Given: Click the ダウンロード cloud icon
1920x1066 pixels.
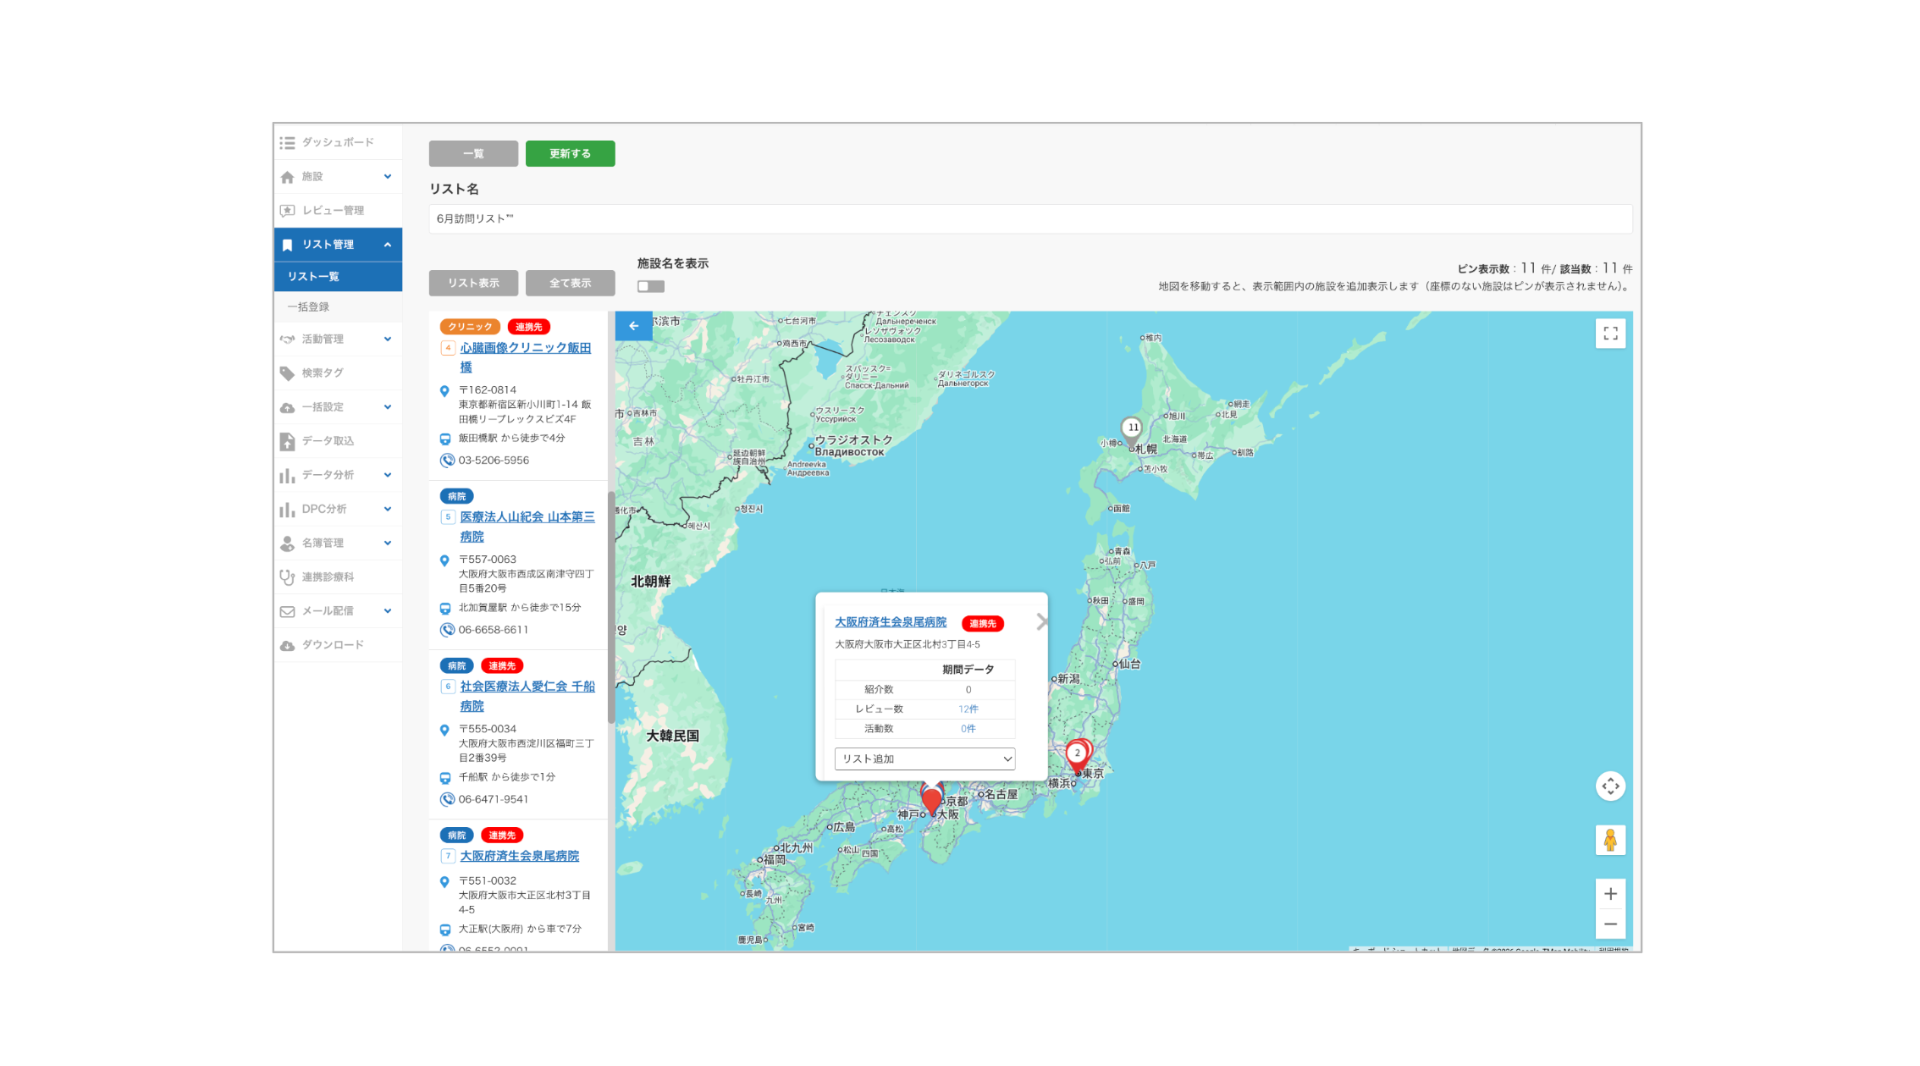Looking at the screenshot, I should (287, 645).
